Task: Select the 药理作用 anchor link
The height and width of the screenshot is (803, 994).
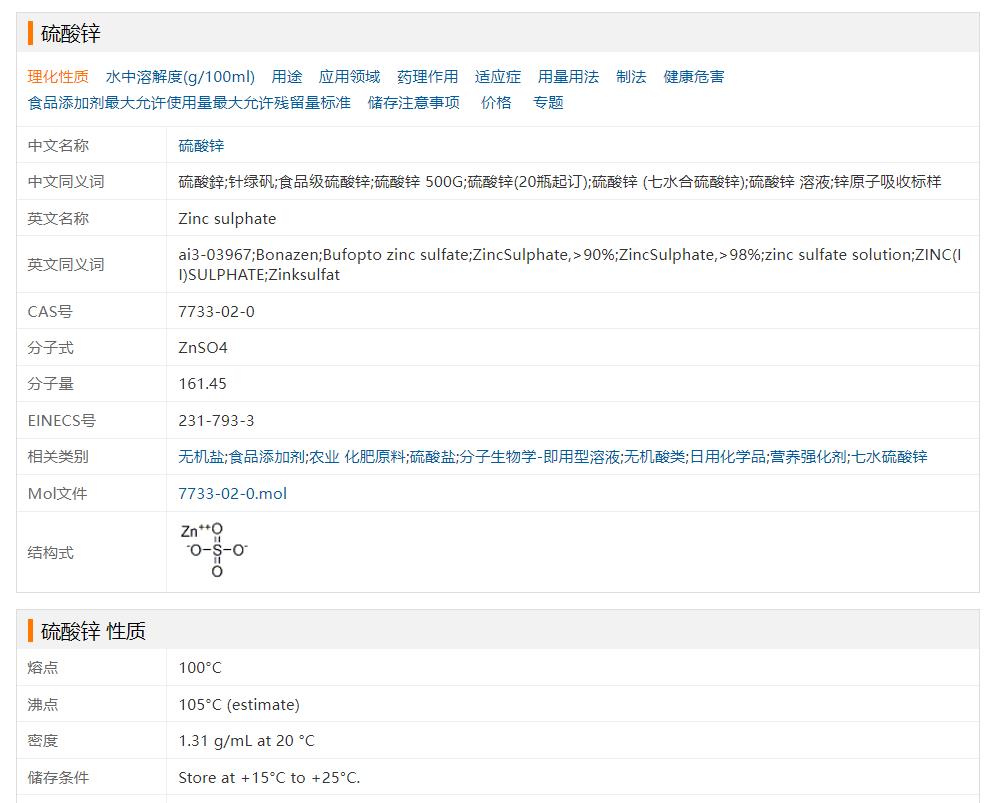Action: pyautogui.click(x=427, y=77)
